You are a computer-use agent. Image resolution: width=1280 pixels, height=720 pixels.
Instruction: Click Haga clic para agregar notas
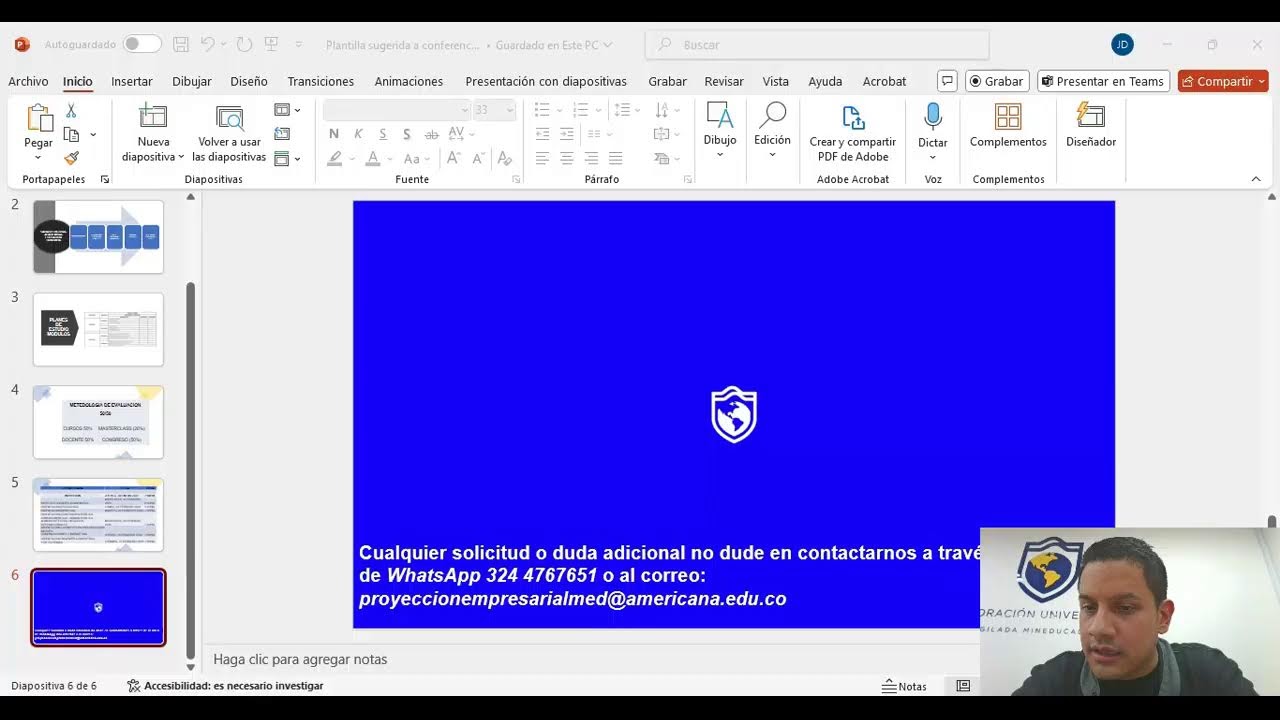300,659
